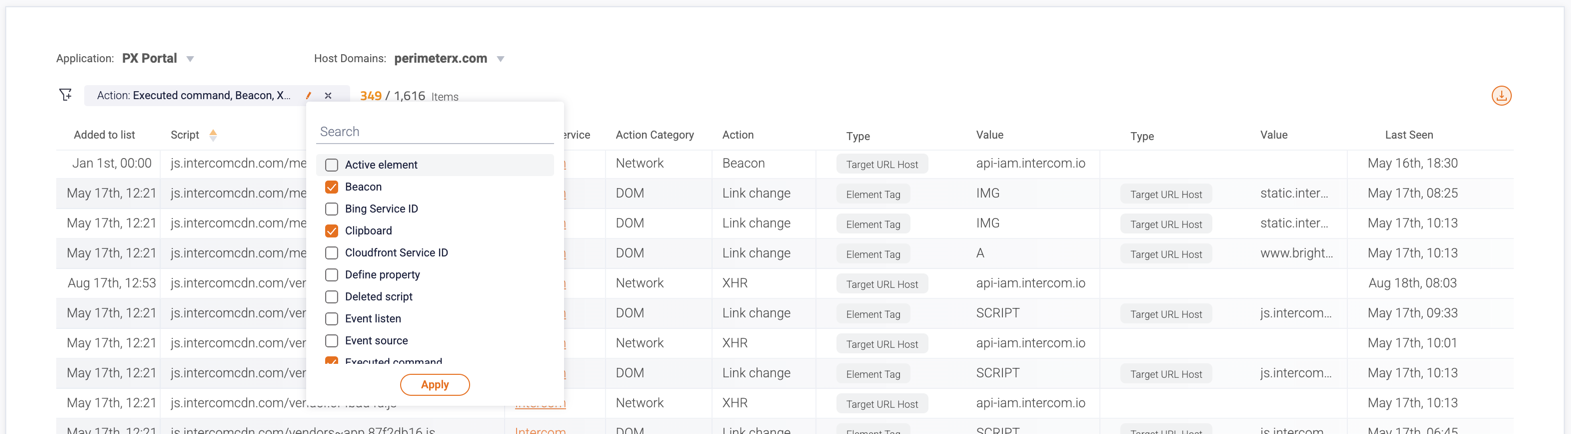The height and width of the screenshot is (434, 1571).
Task: Click the Apply button in filter popup
Action: click(434, 384)
